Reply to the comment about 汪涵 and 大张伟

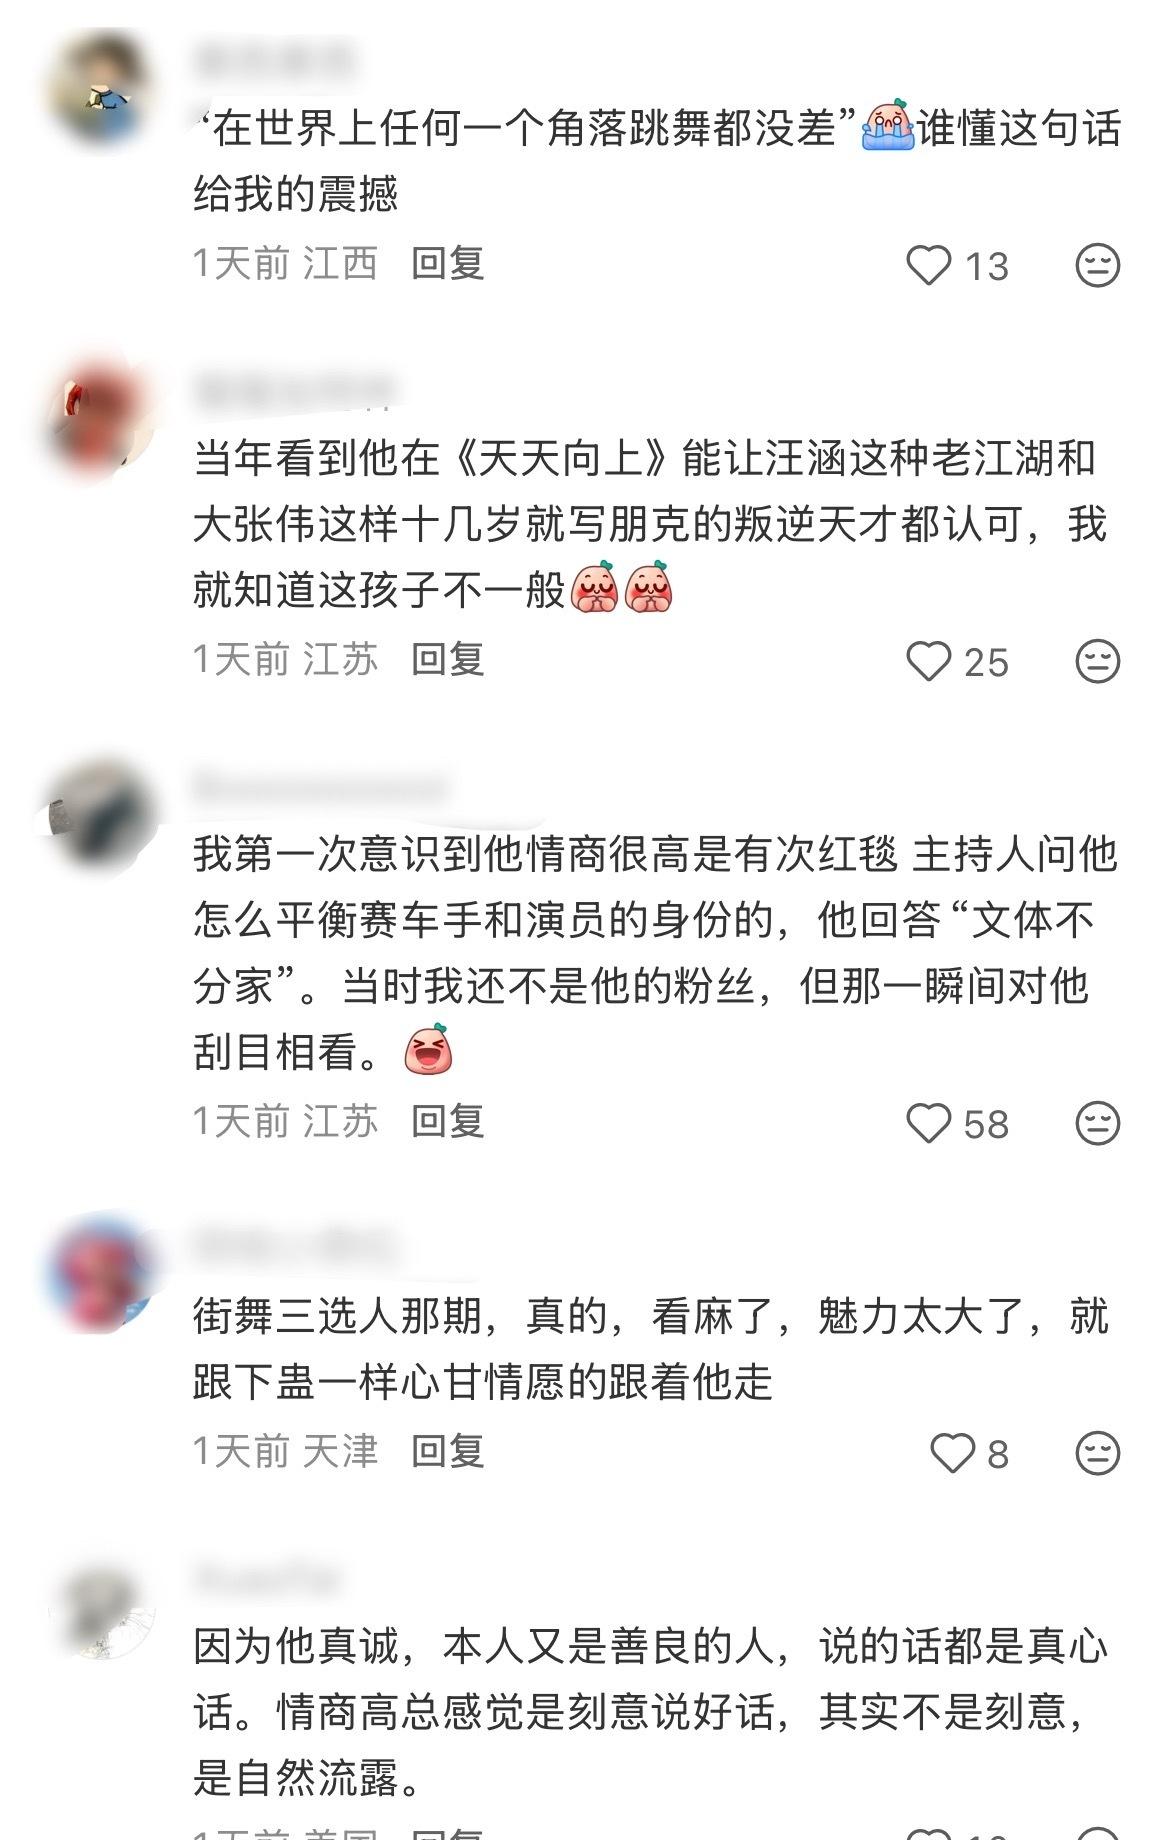pos(448,659)
